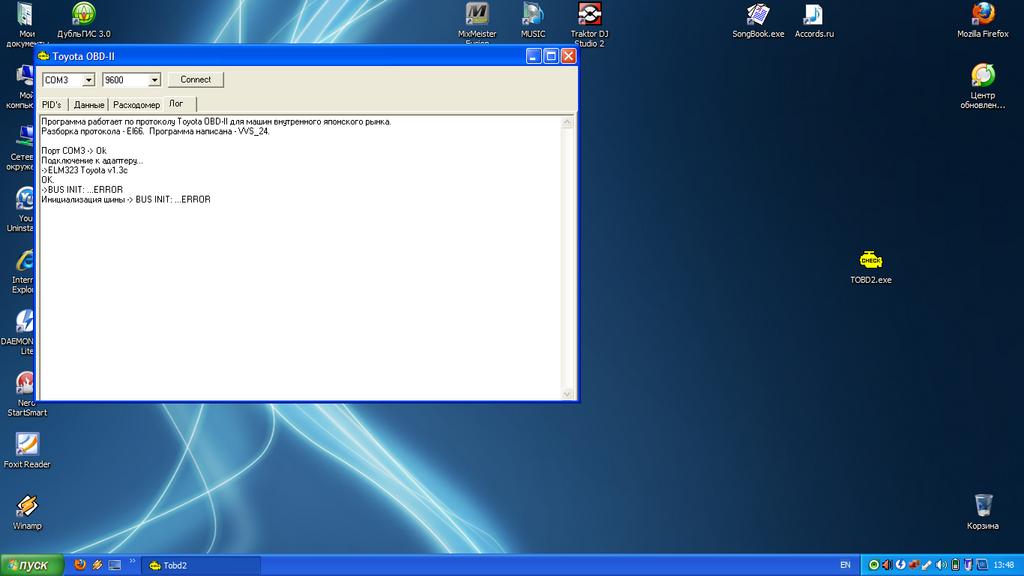1024x576 pixels.
Task: Open Foxit Reader from the desktop
Action: point(27,444)
